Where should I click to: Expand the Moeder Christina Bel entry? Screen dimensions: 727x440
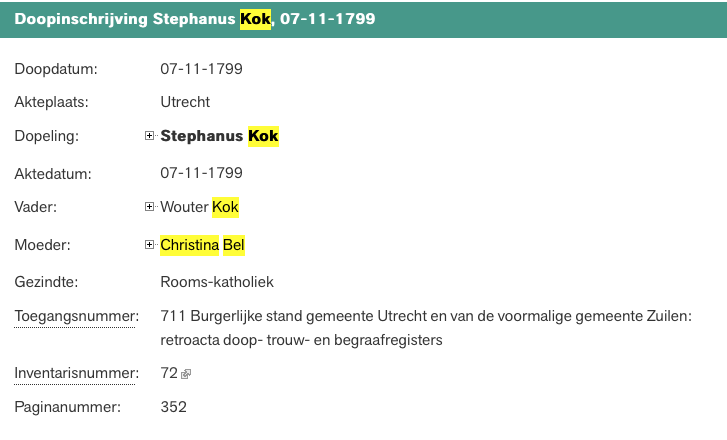[150, 244]
